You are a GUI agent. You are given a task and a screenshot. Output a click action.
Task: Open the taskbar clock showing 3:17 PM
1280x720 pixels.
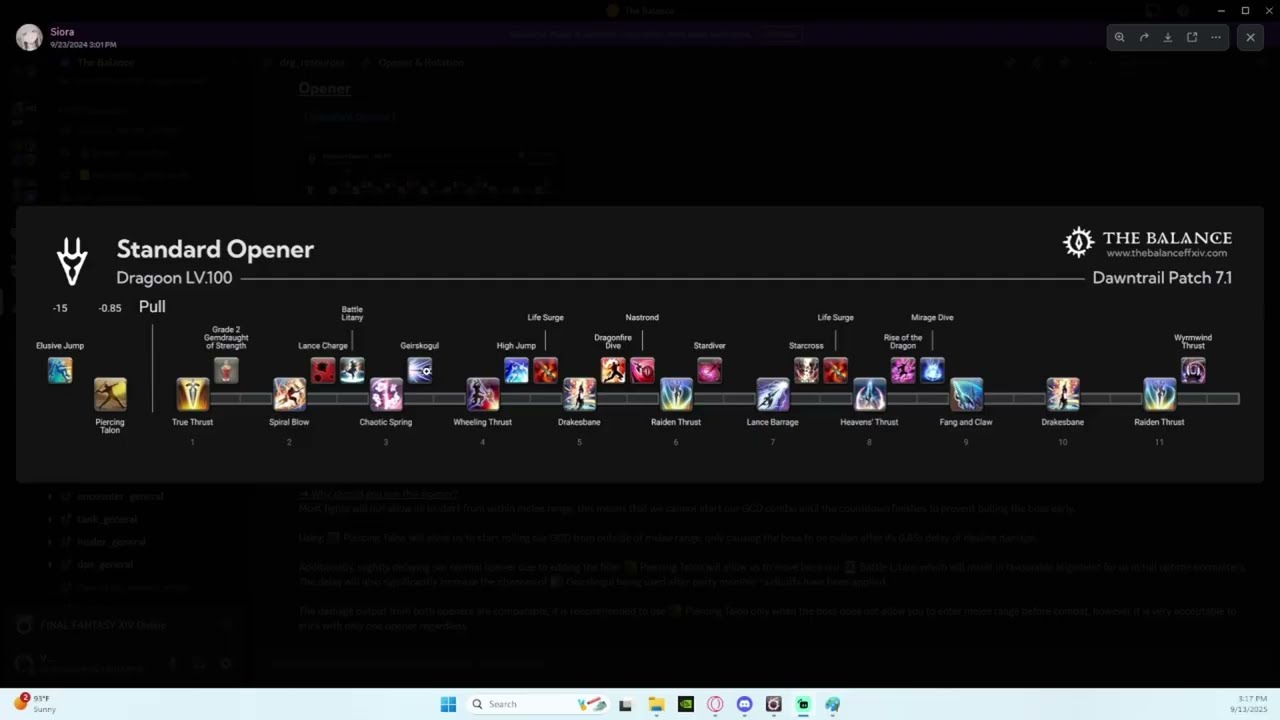(1249, 703)
